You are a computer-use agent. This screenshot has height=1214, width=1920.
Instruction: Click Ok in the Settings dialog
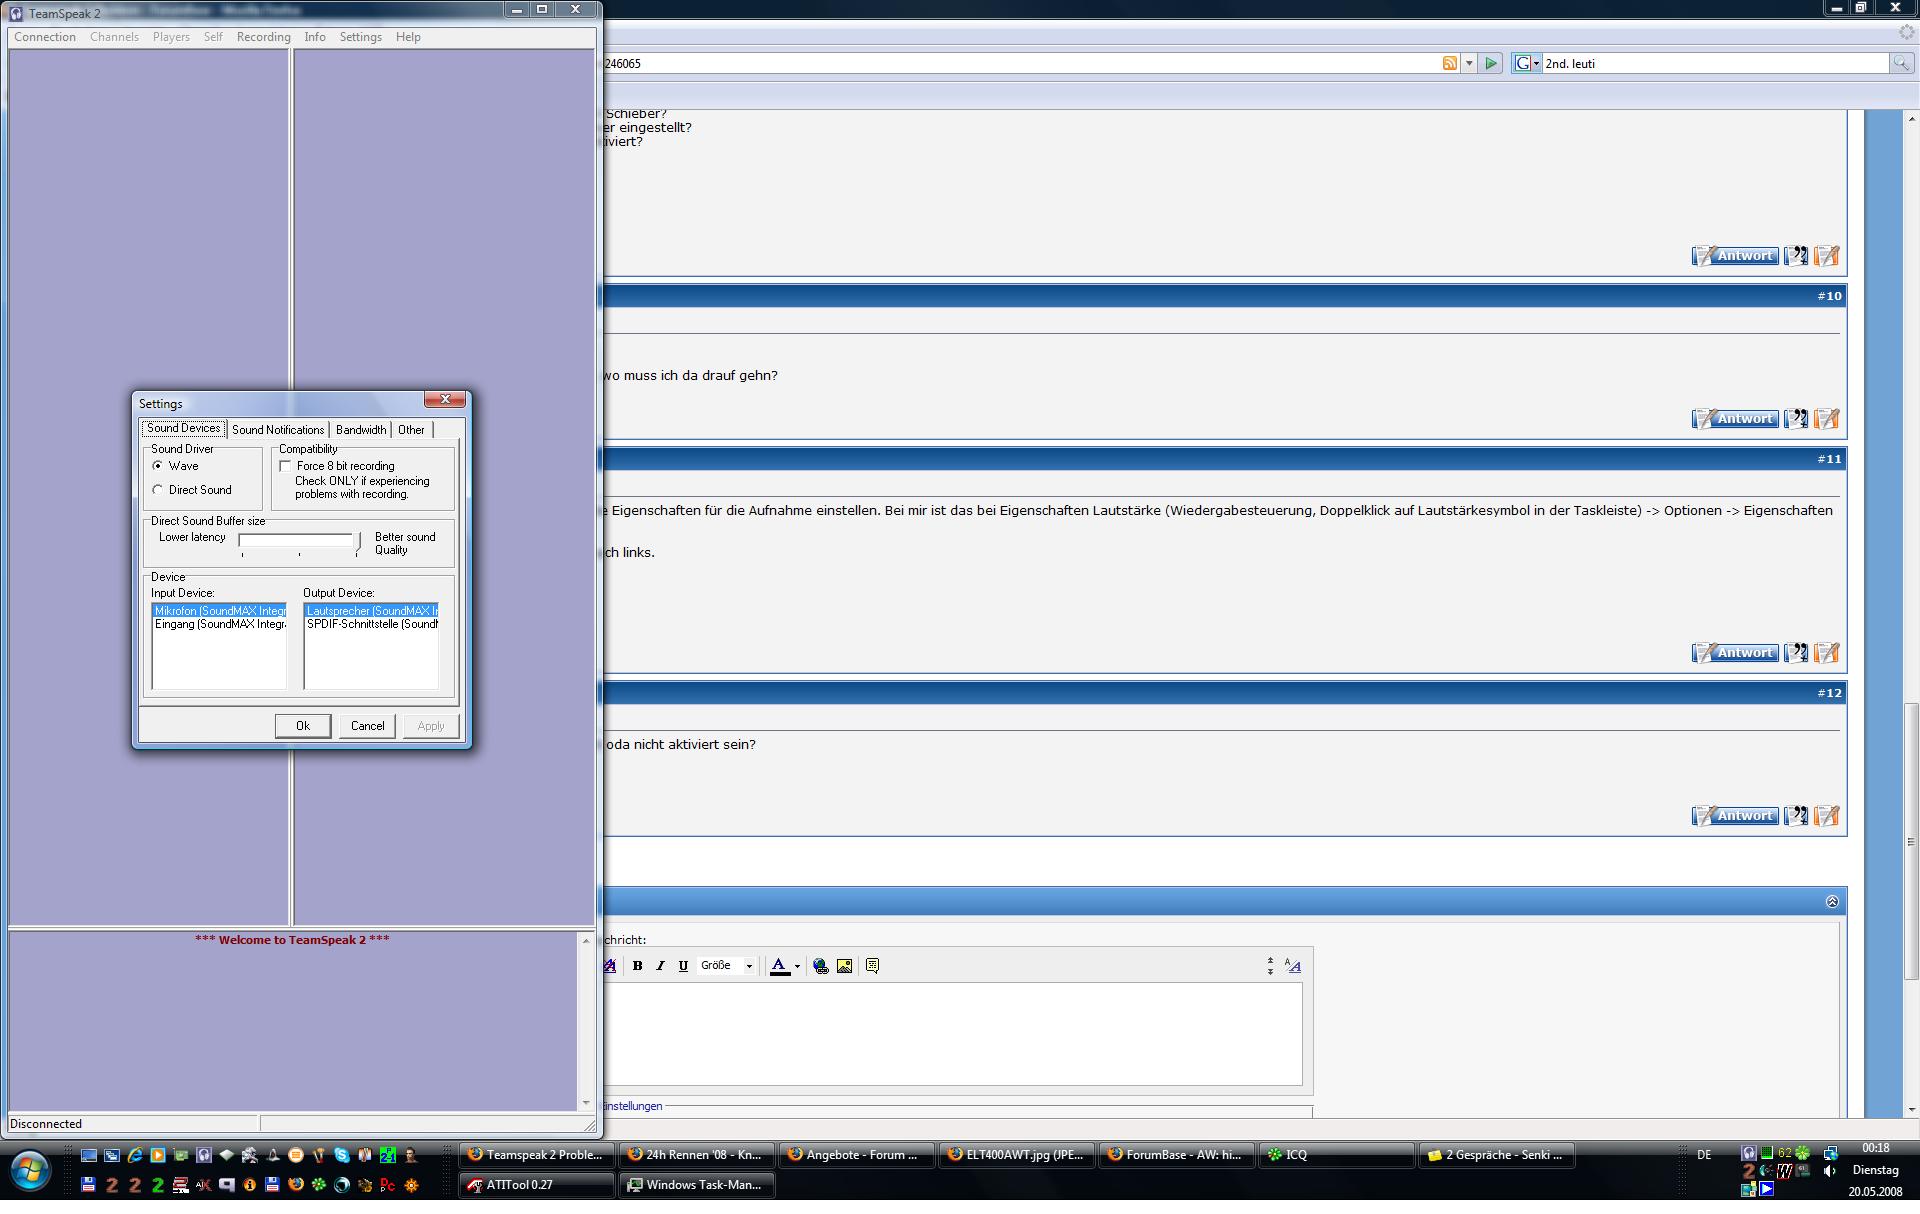pyautogui.click(x=303, y=726)
